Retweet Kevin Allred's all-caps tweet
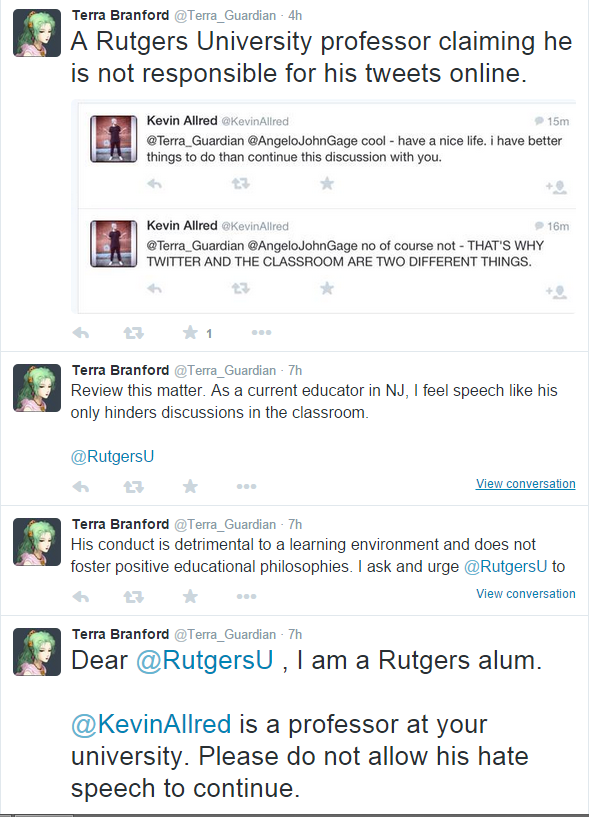This screenshot has width=589, height=817. 239,288
